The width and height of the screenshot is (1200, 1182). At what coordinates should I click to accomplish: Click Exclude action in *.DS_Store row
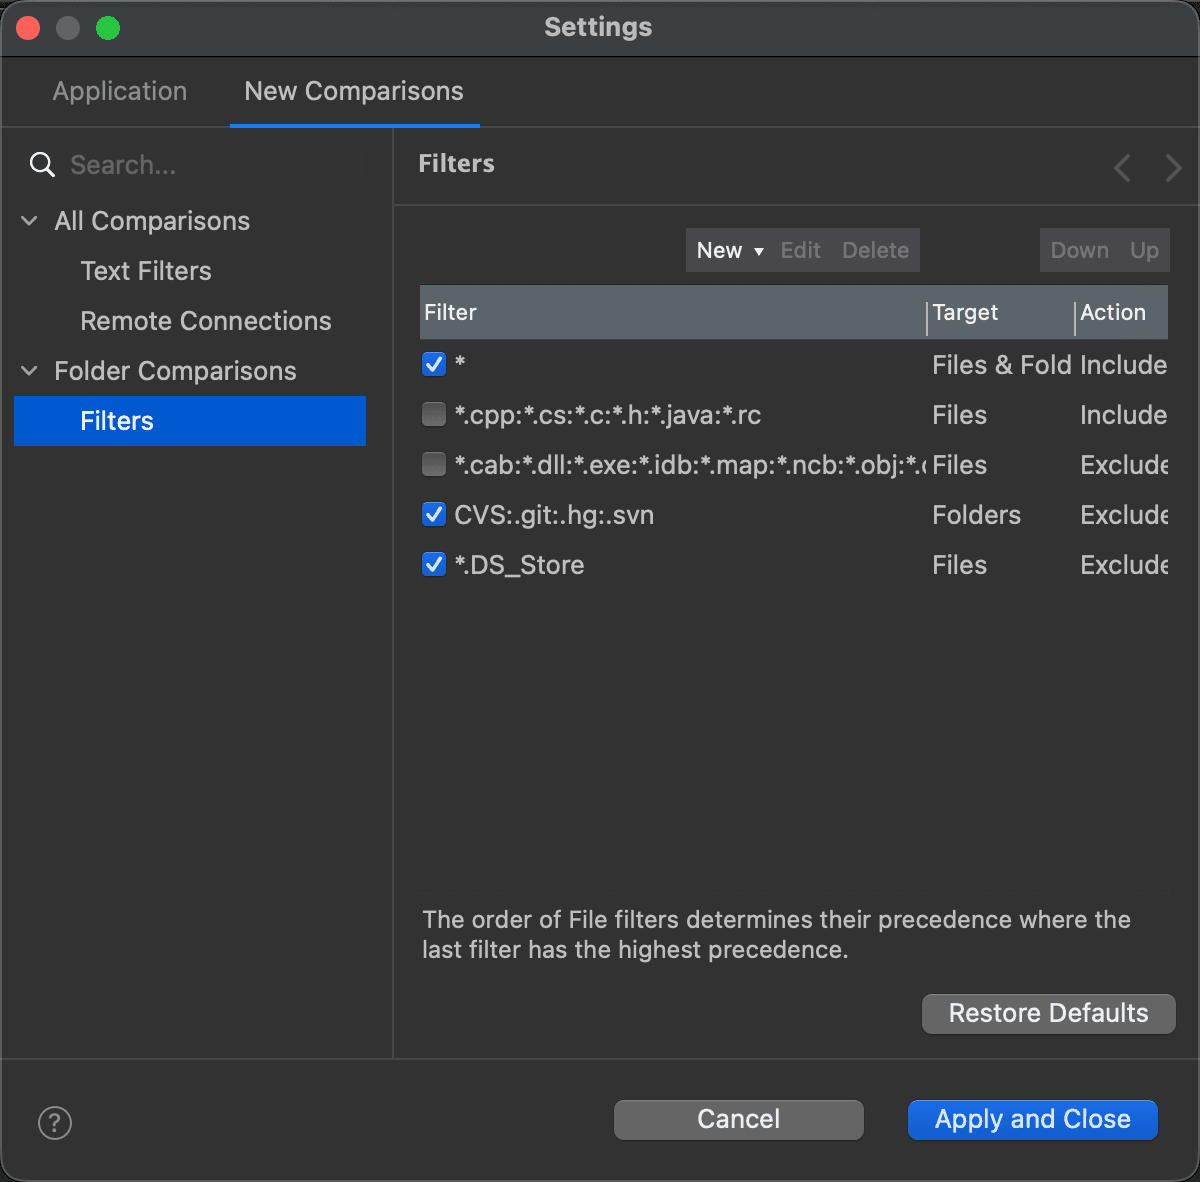1124,565
